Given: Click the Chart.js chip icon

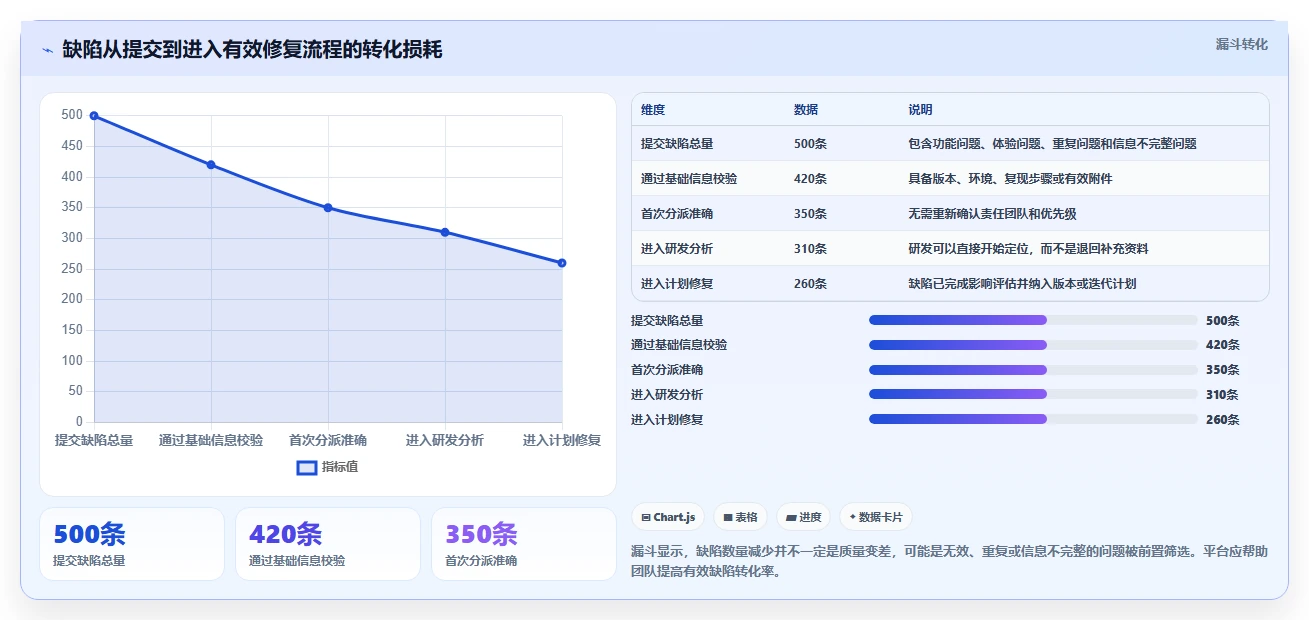Looking at the screenshot, I should point(646,517).
